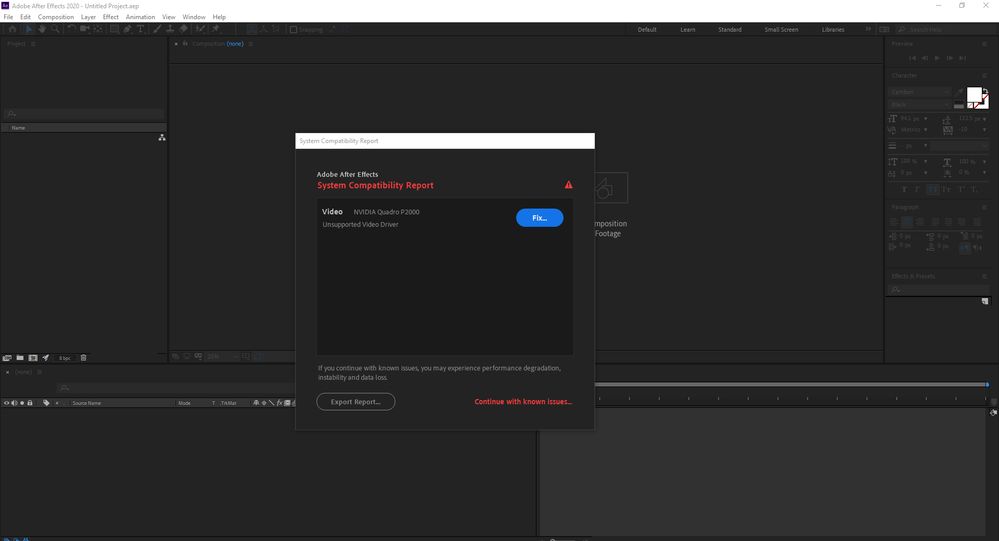Open the File menu
The height and width of the screenshot is (541, 999).
pos(8,17)
